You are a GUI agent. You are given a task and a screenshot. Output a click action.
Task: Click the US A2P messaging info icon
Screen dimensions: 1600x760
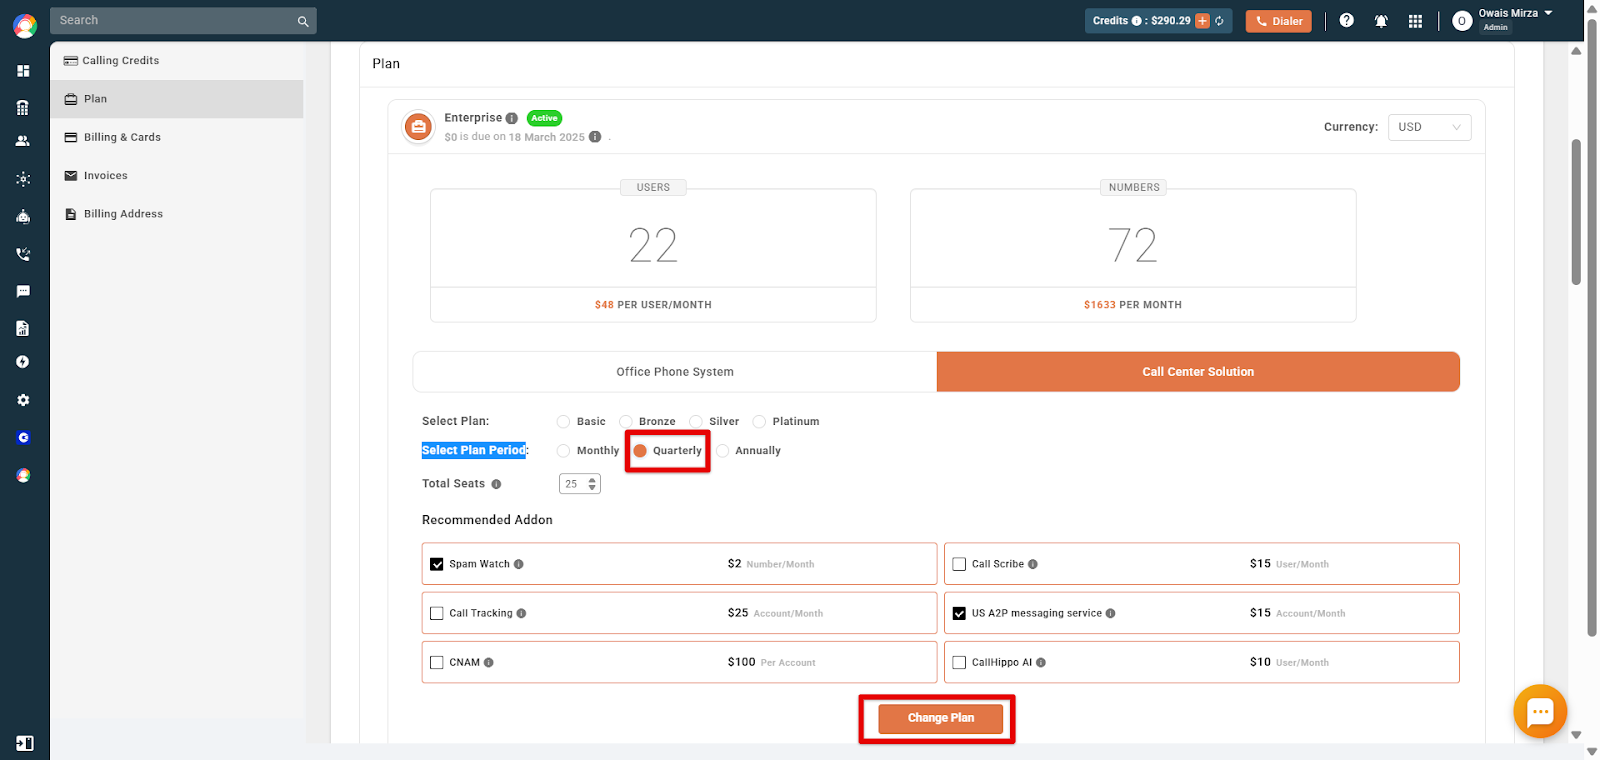pos(1111,613)
